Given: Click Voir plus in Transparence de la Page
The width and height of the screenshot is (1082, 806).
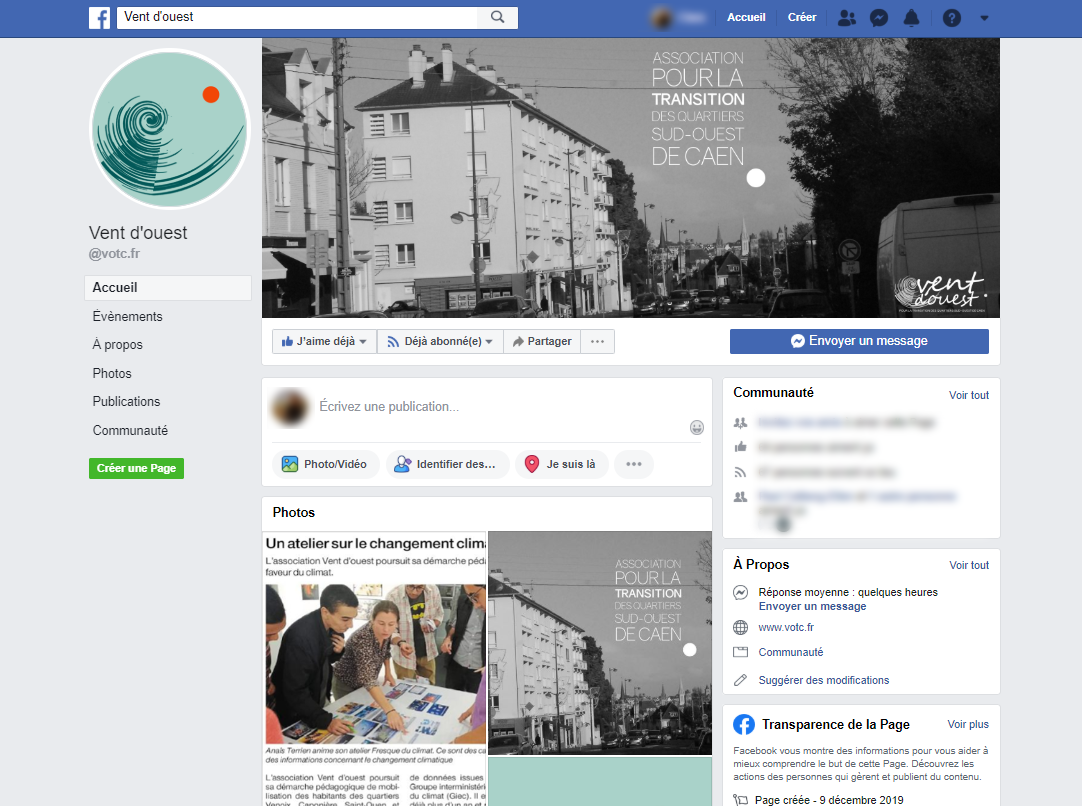Looking at the screenshot, I should click(967, 724).
